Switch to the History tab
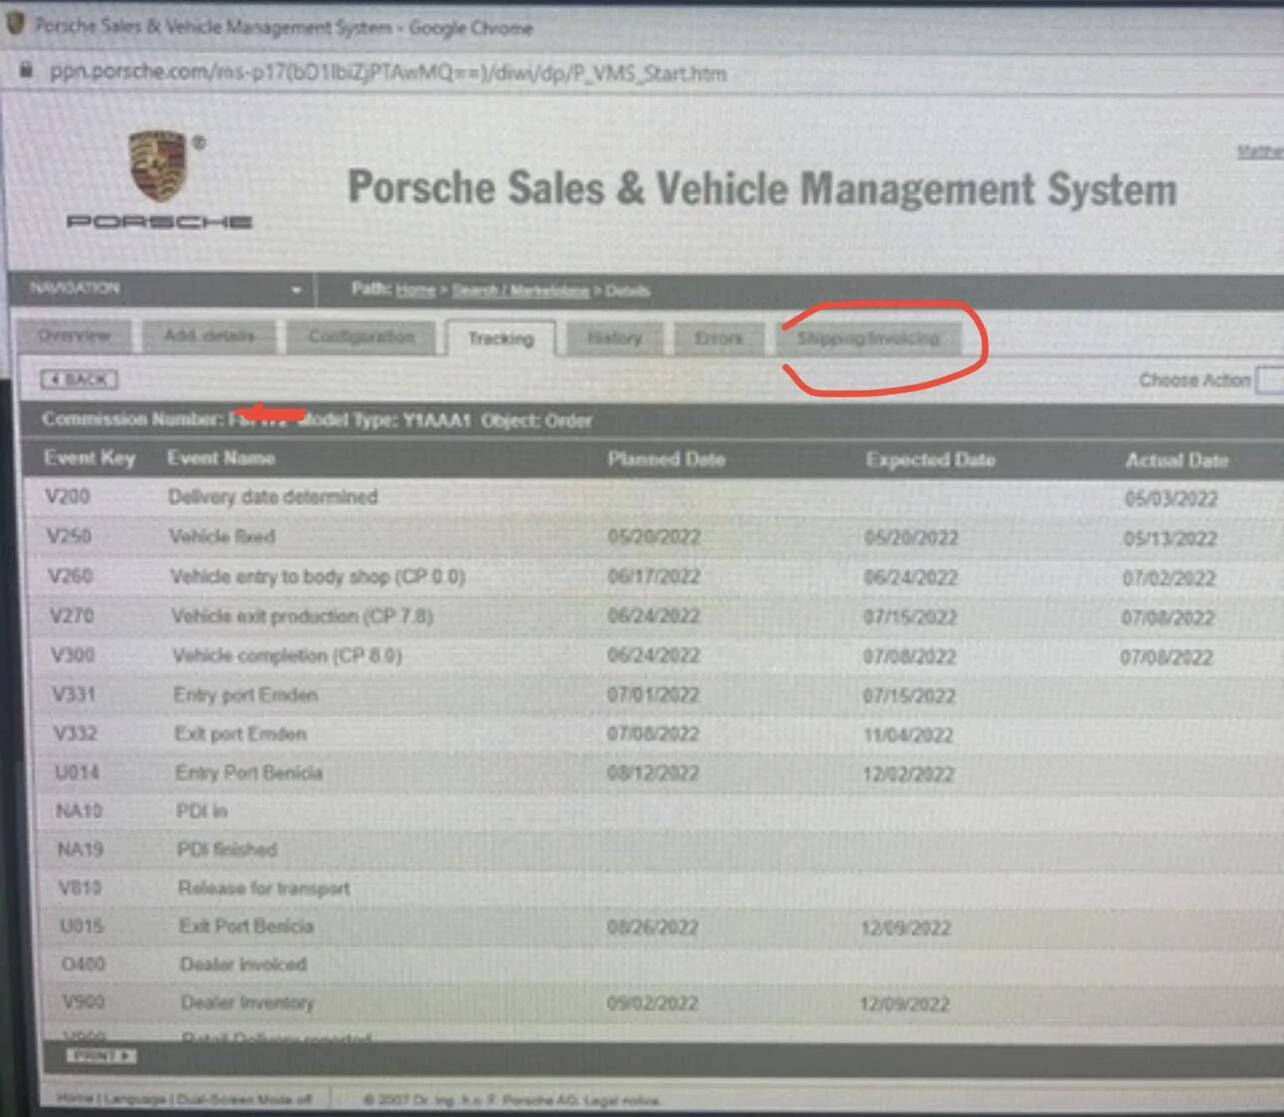The height and width of the screenshot is (1117, 1284). pyautogui.click(x=614, y=338)
